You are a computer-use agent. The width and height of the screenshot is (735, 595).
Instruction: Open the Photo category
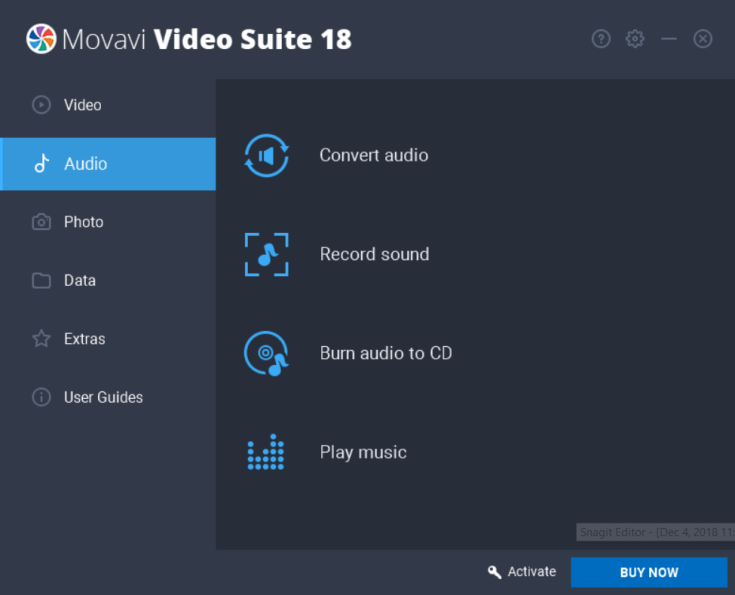[x=108, y=222]
